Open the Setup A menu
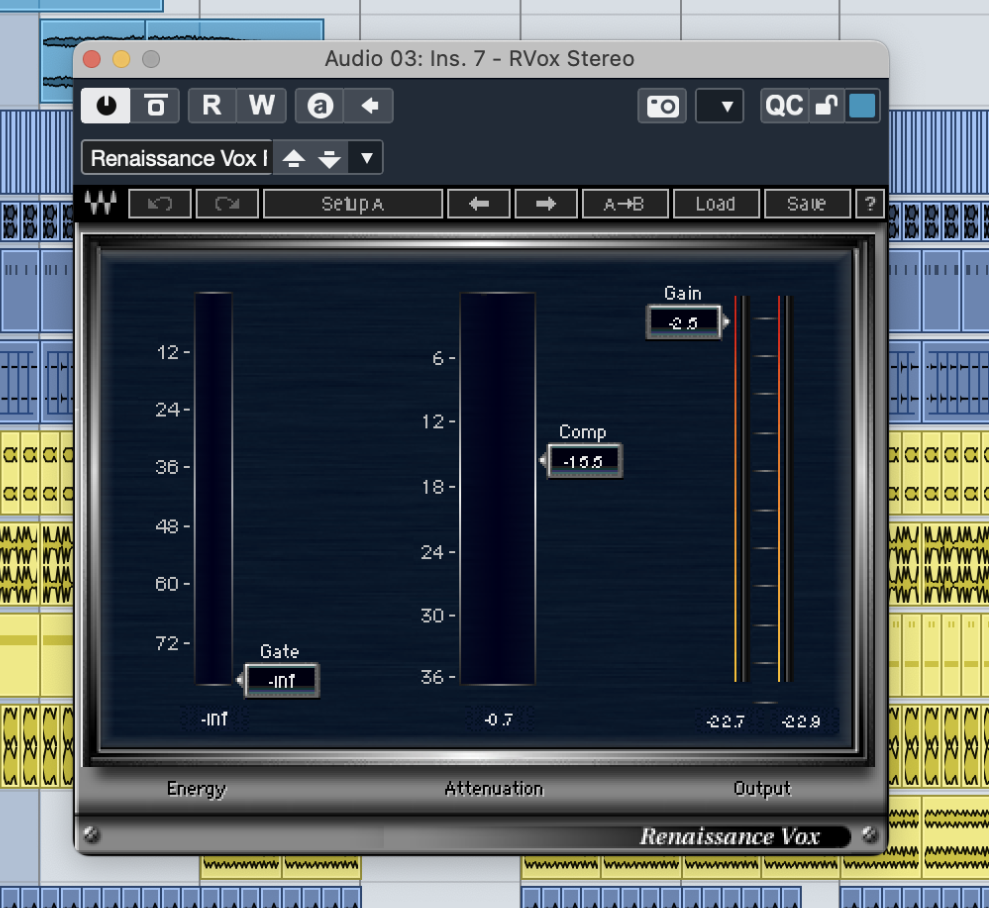989x908 pixels. pos(353,204)
